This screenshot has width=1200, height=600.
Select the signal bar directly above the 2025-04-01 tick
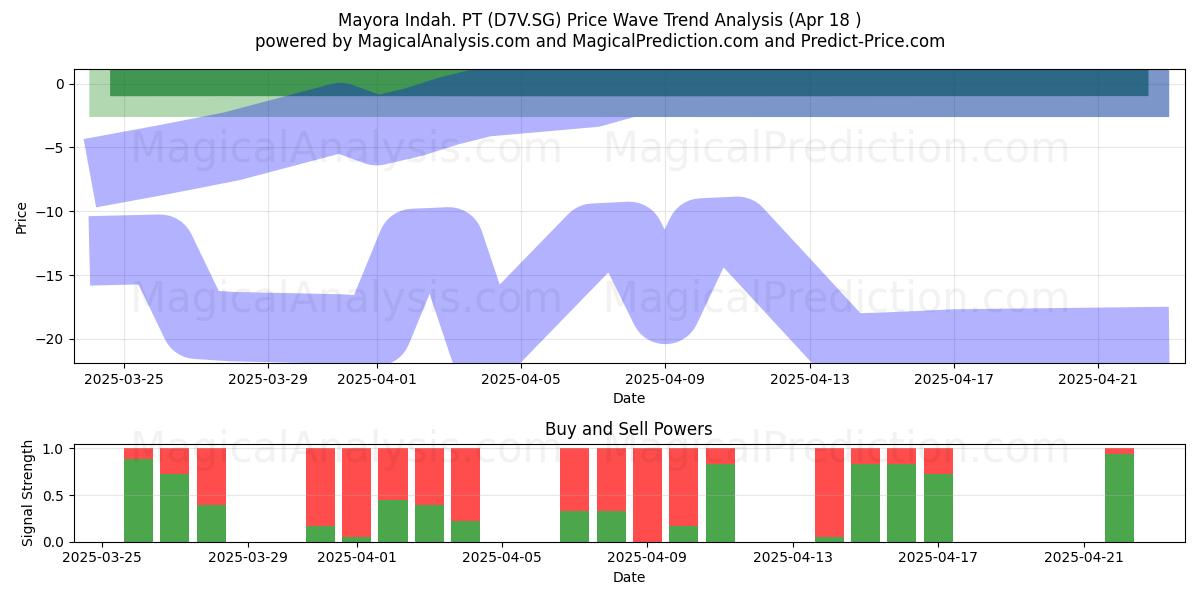pos(357,495)
